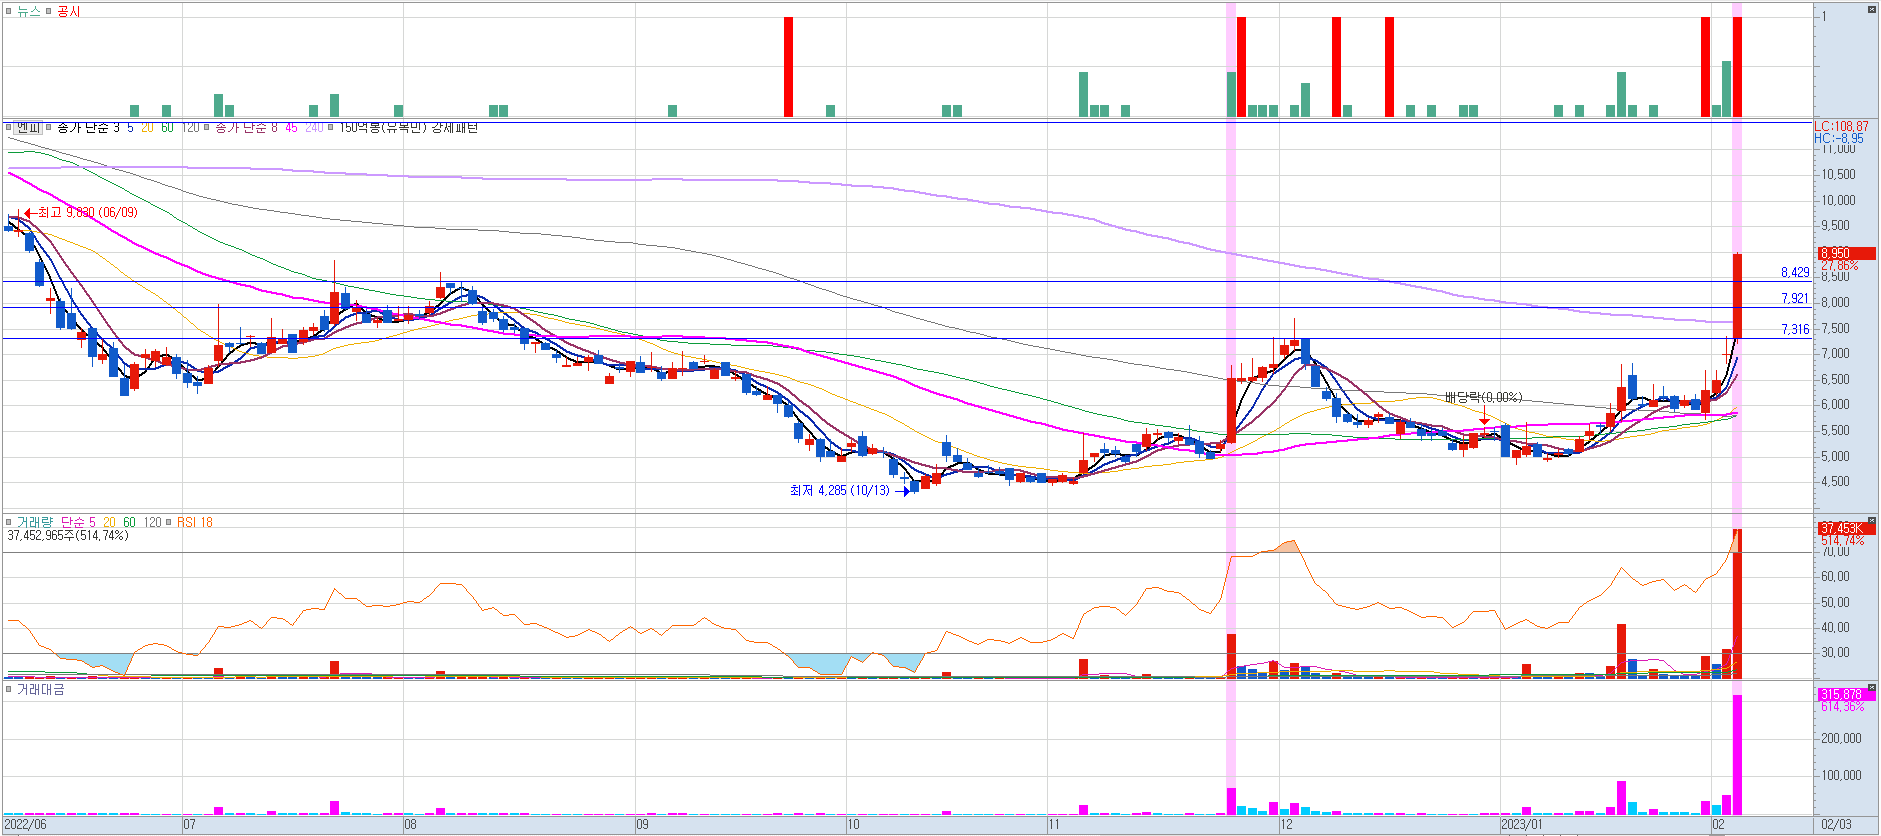
Task: Select the 07 month on time axis
Action: click(x=189, y=824)
